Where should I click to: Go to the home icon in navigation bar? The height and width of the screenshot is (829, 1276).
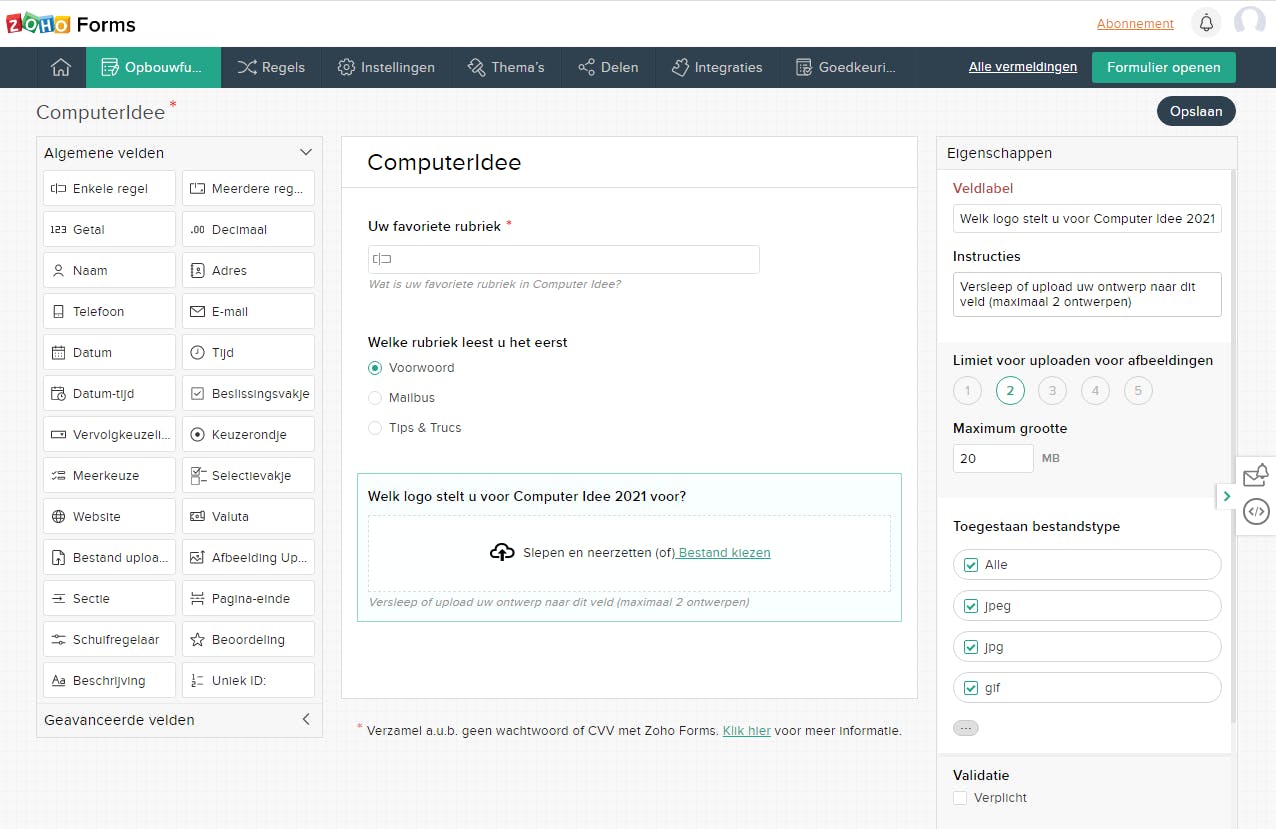click(61, 67)
